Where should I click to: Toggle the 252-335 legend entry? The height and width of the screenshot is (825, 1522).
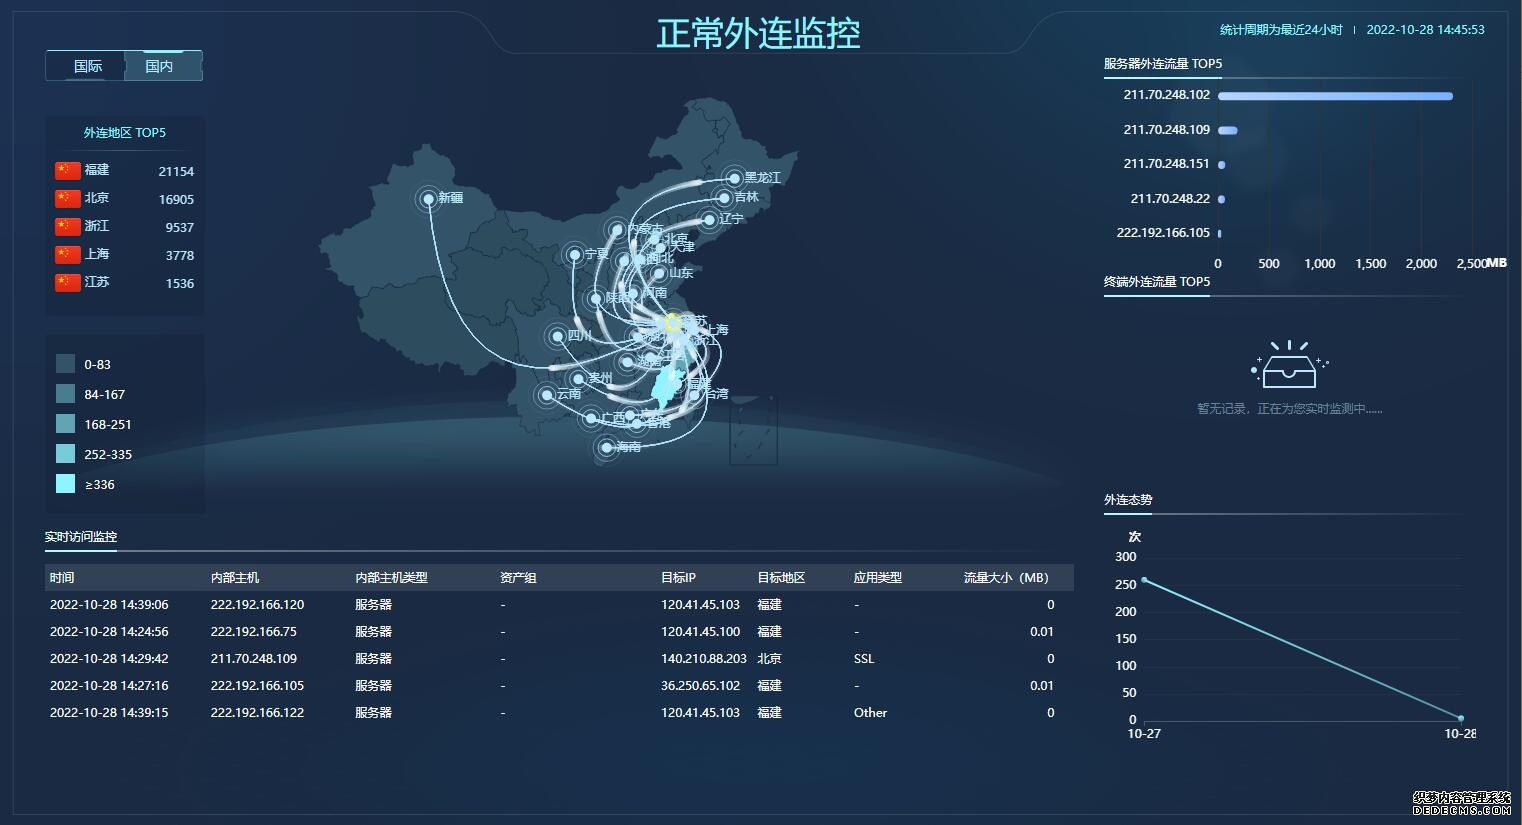click(x=65, y=453)
